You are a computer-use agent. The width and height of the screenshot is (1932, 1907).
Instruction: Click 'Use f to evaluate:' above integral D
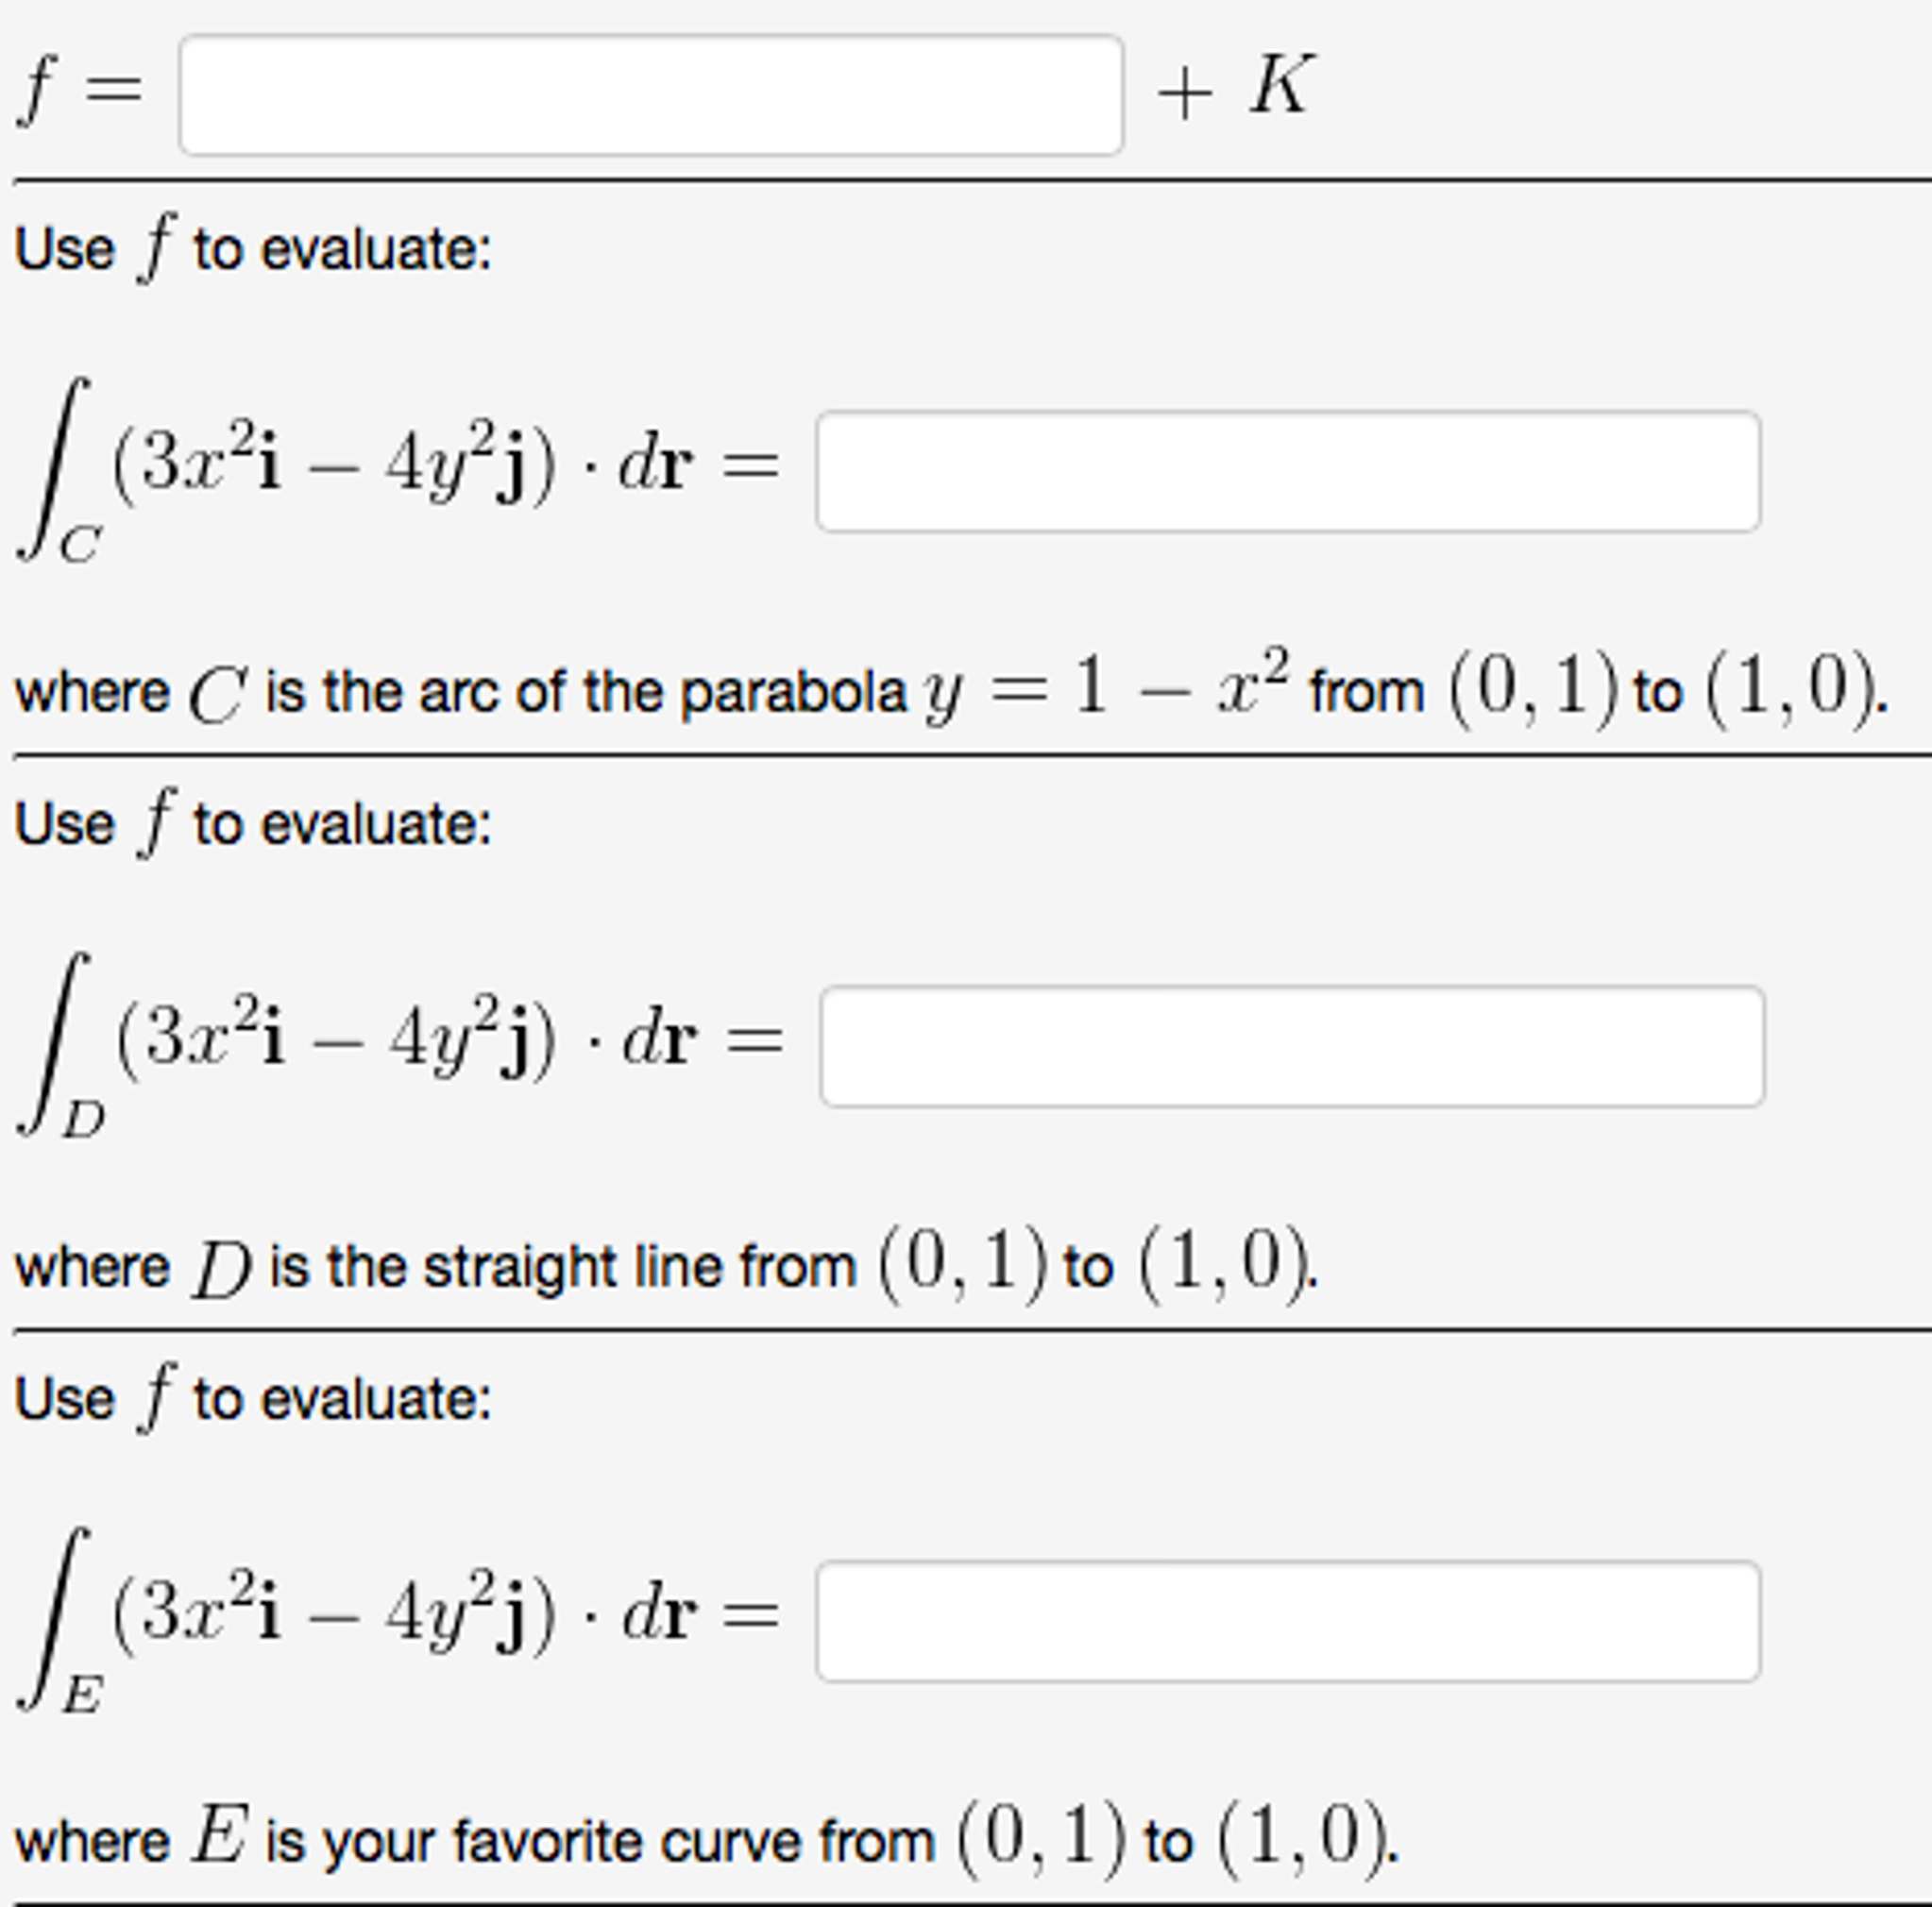coord(254,823)
